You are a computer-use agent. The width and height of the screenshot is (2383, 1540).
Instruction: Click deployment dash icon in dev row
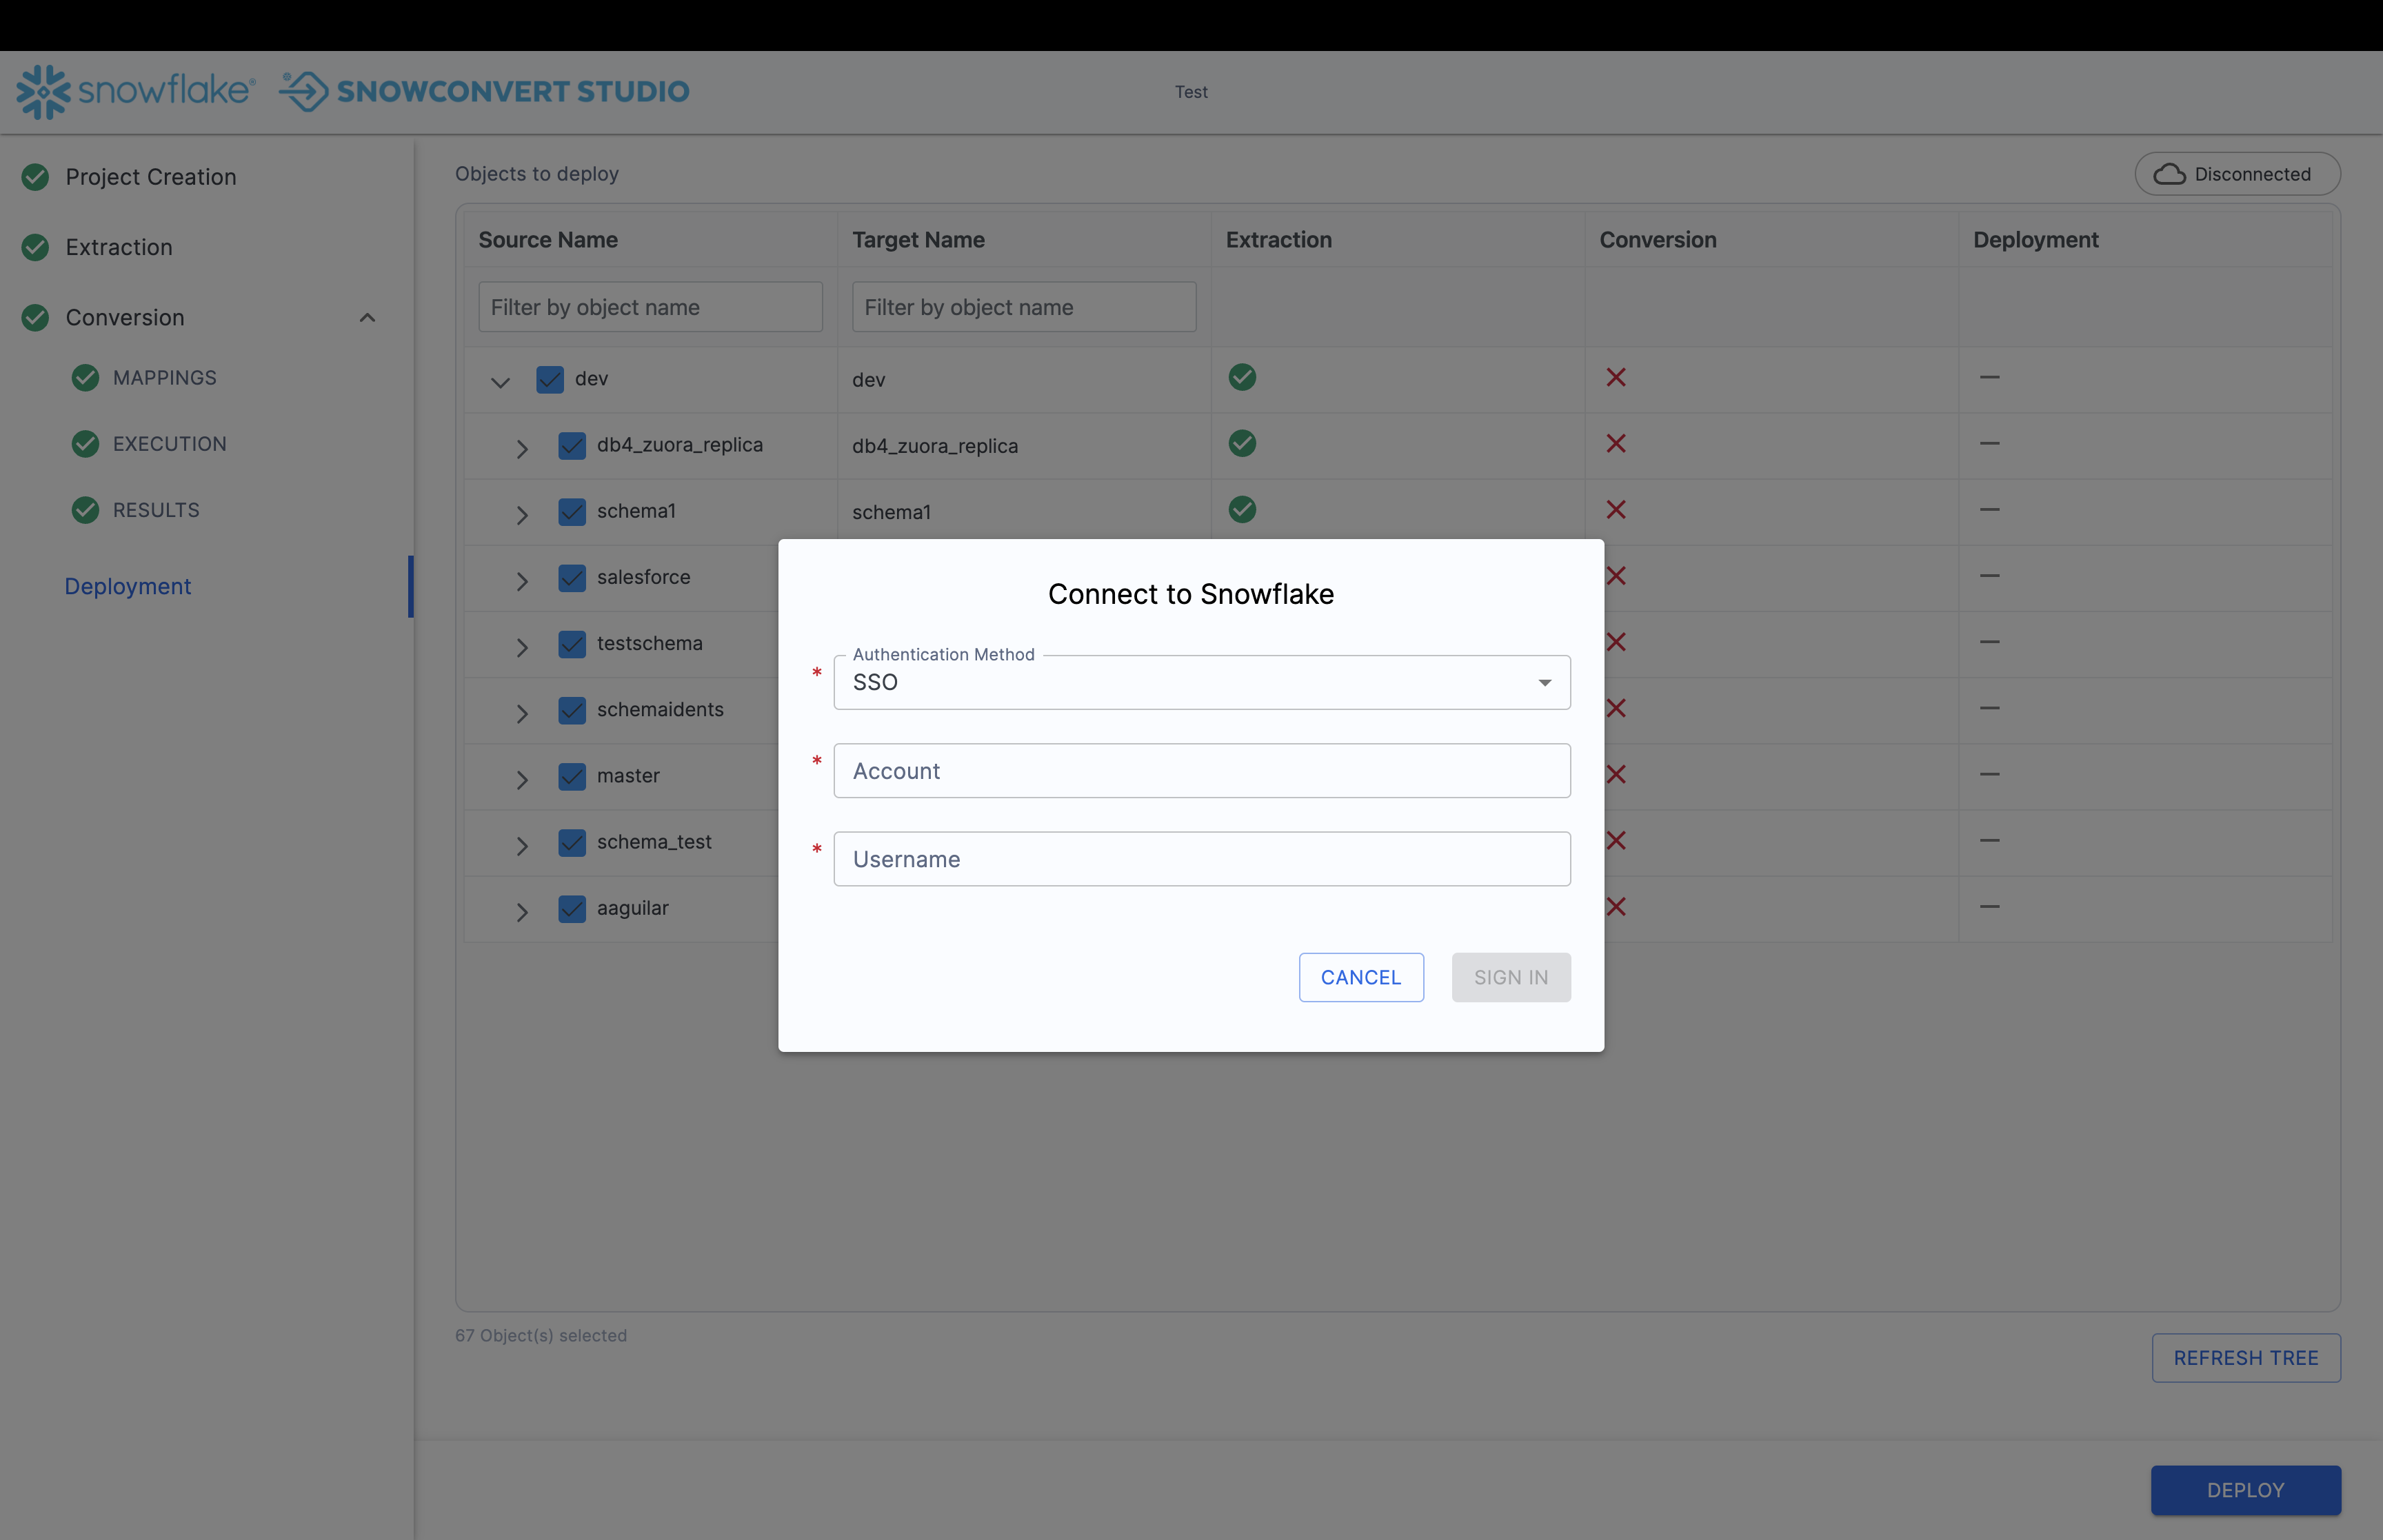coord(1990,377)
